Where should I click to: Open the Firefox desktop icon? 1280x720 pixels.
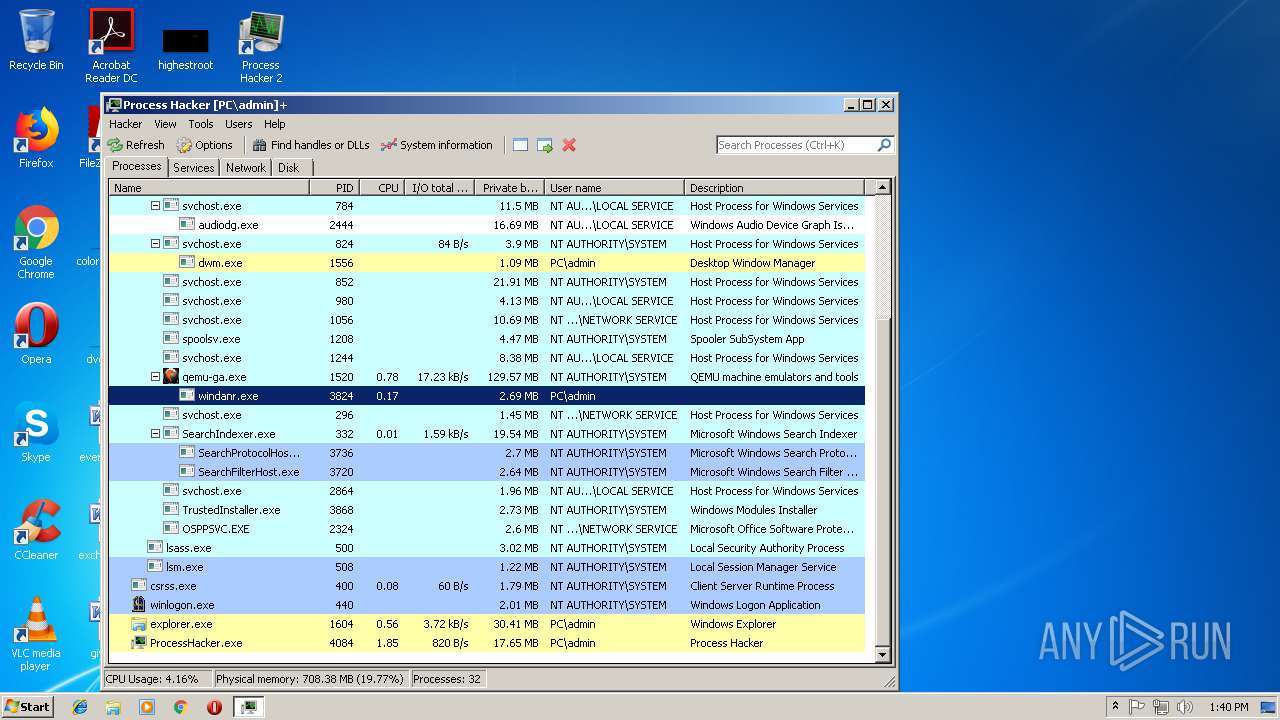click(x=36, y=138)
